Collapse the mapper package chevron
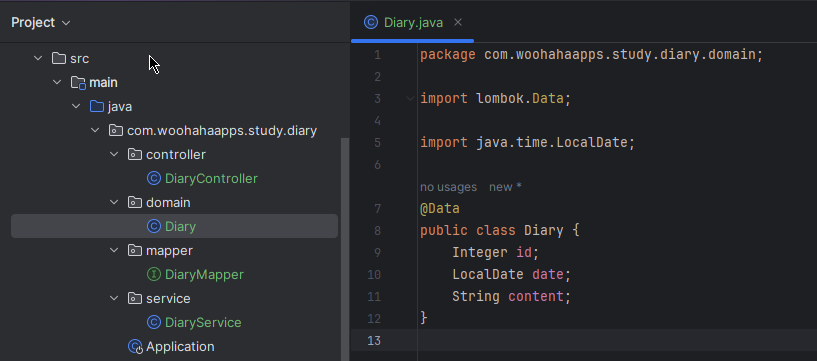This screenshot has width=817, height=361. [114, 251]
